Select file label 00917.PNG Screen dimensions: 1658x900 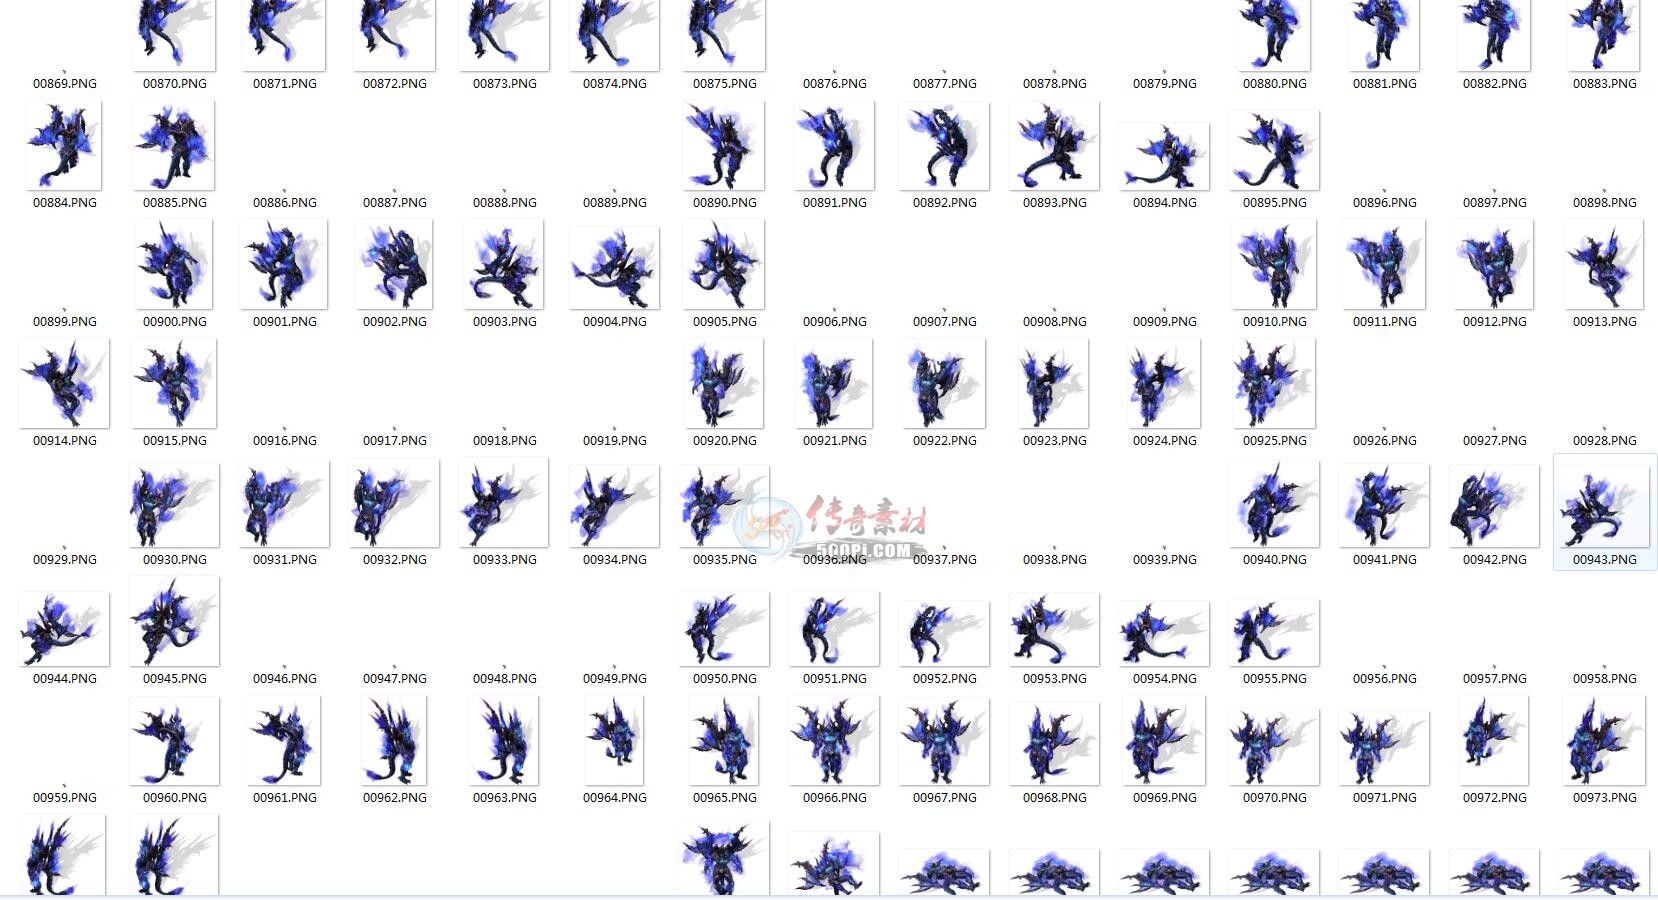[x=395, y=441]
